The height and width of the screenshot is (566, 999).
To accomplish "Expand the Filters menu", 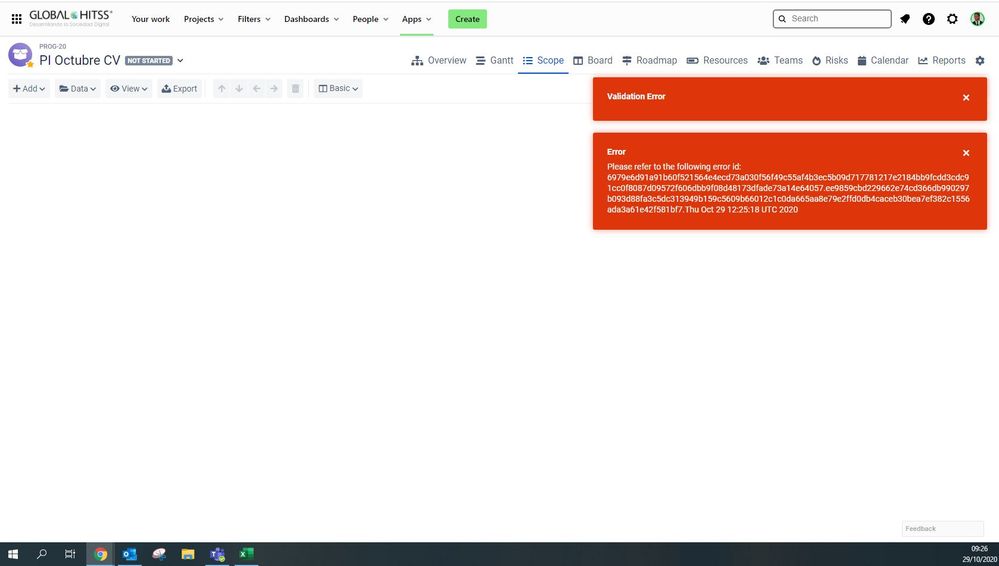I will (x=254, y=19).
